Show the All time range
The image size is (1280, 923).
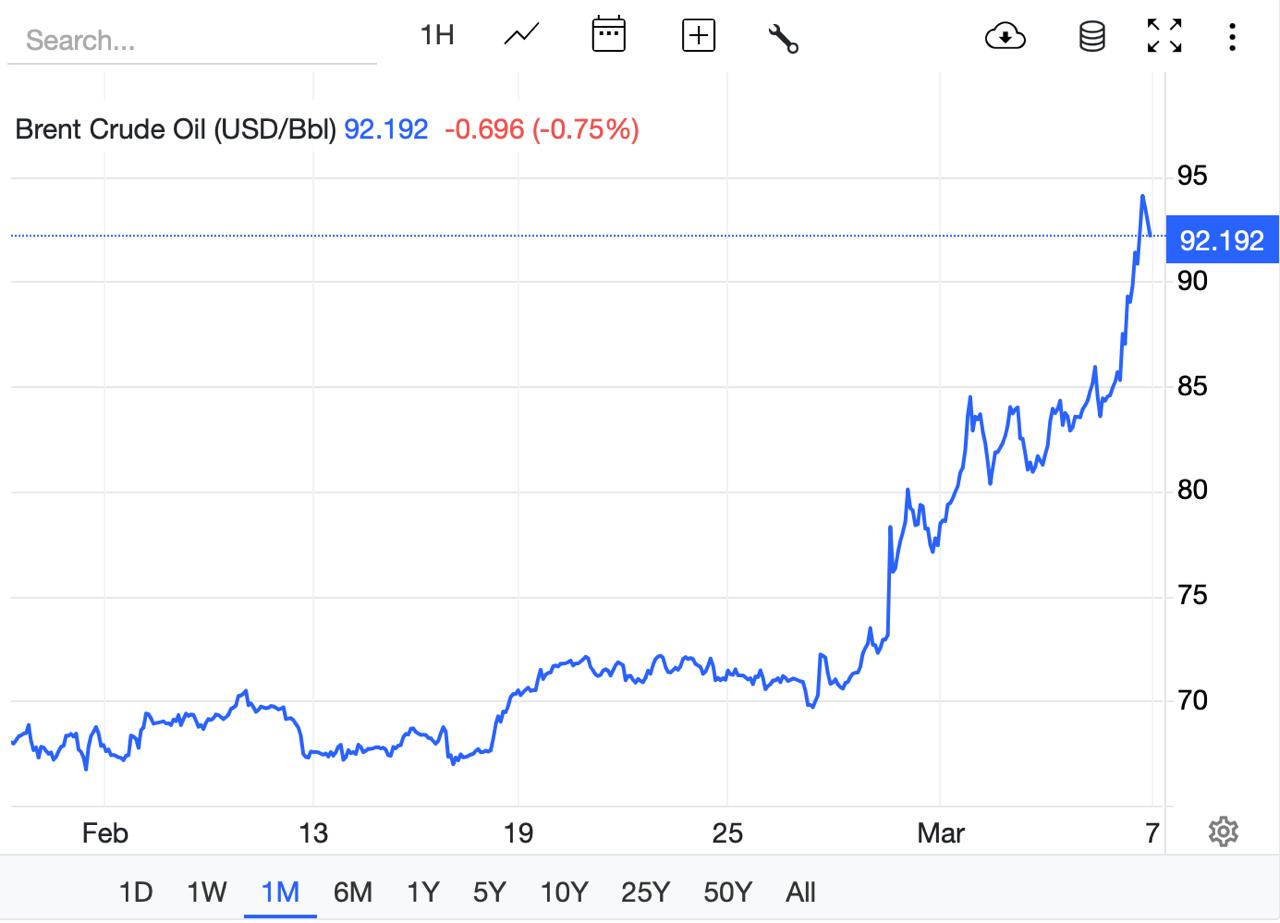801,891
